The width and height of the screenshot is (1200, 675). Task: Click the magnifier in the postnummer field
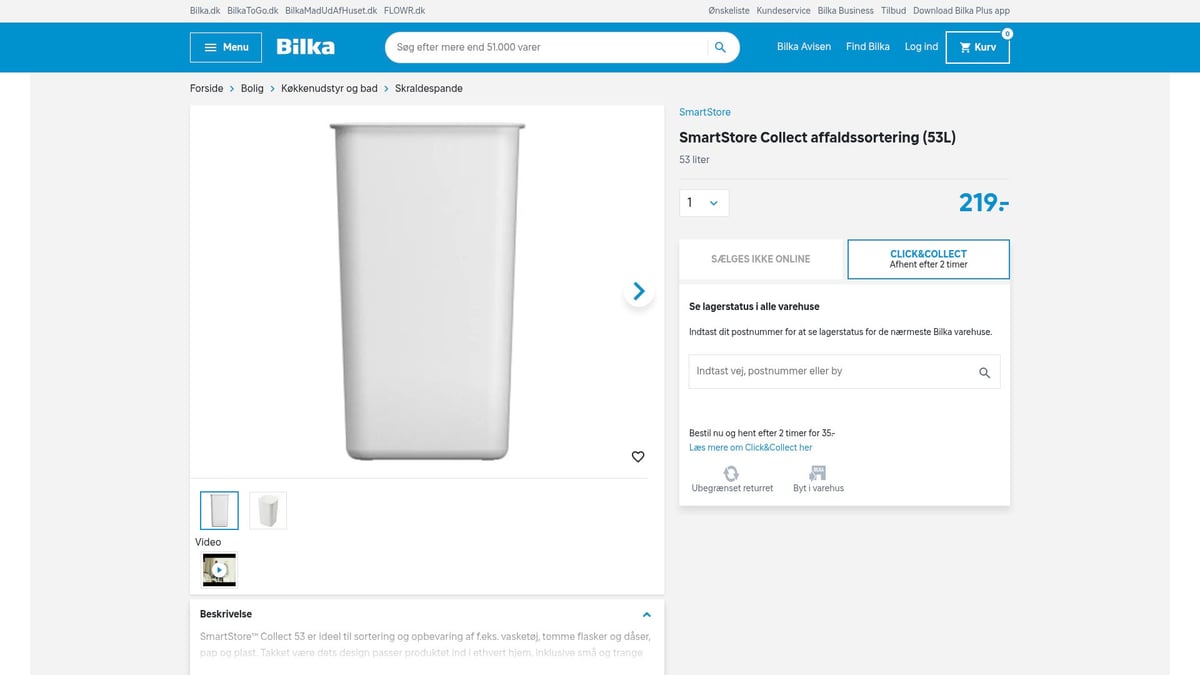pos(984,371)
